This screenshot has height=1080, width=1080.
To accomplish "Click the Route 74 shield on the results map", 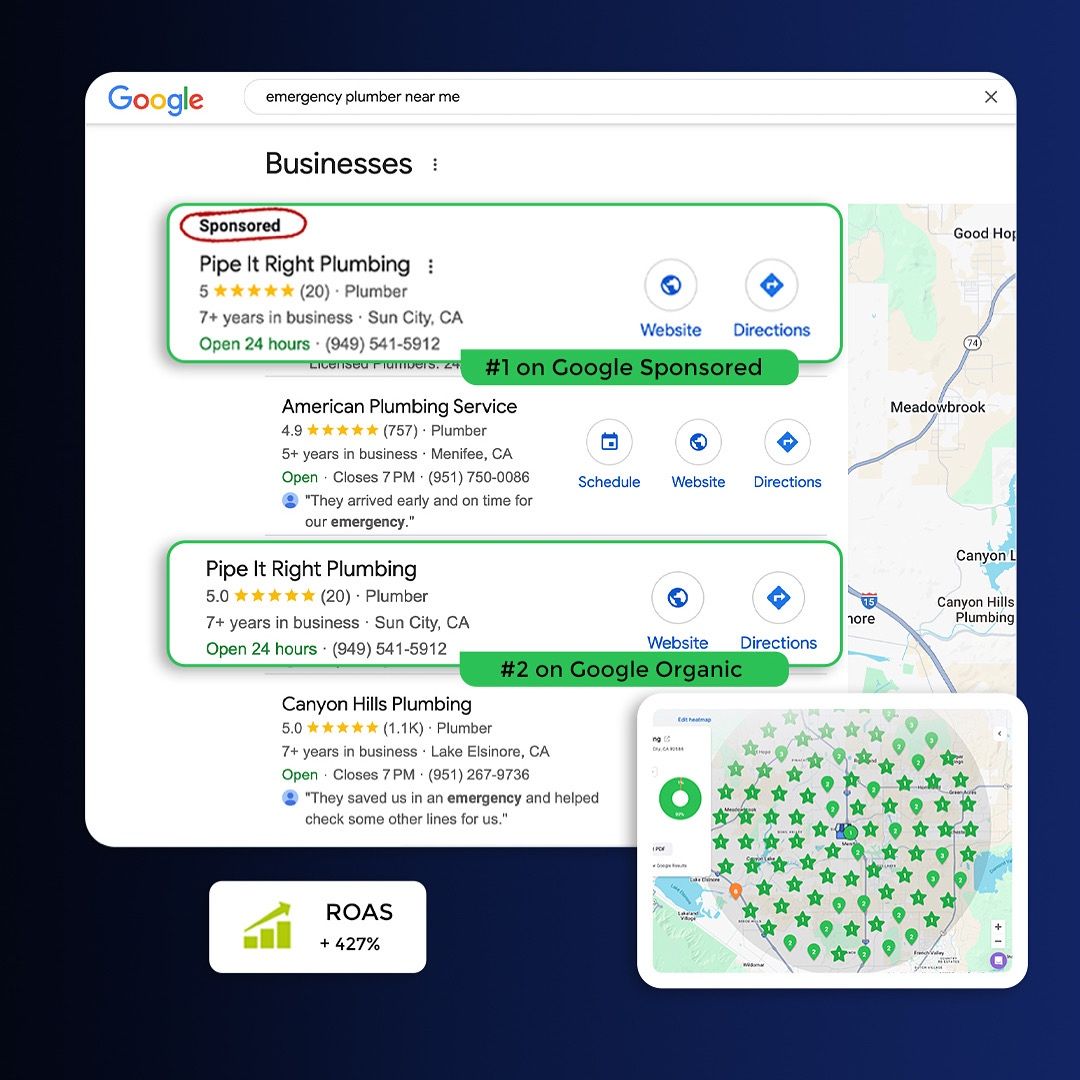I will point(972,342).
